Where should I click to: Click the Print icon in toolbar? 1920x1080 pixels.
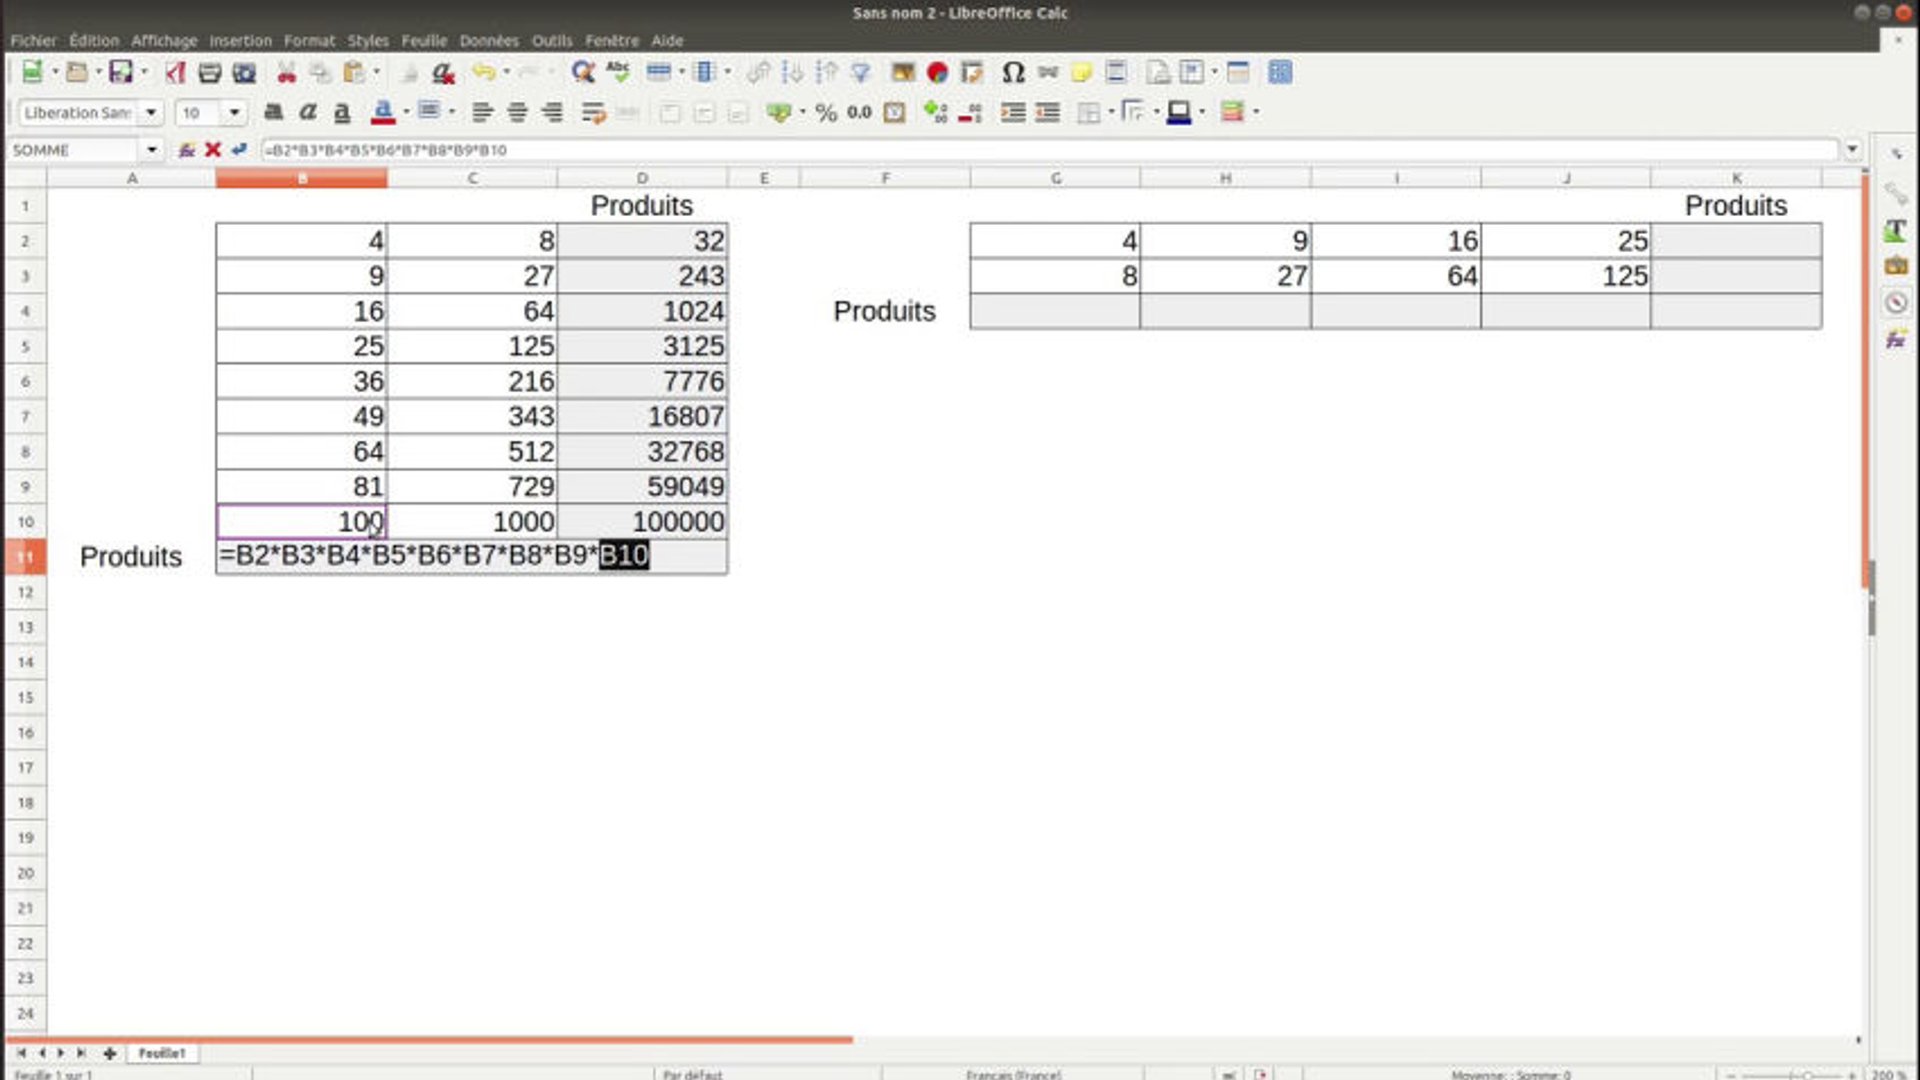[x=209, y=72]
